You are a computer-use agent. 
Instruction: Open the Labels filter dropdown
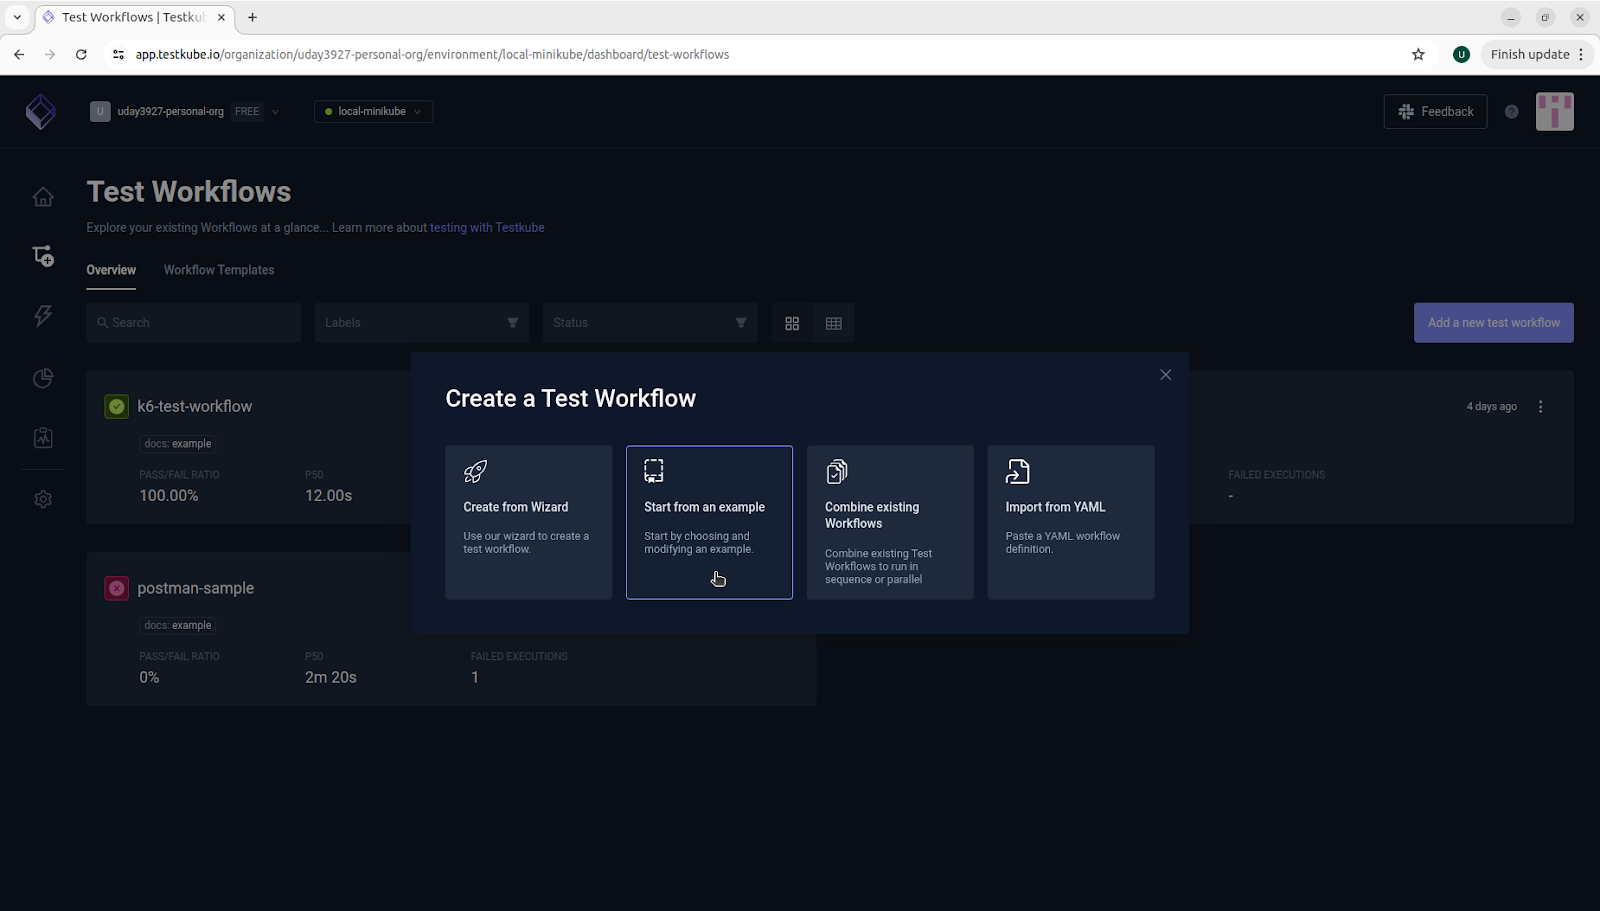[x=422, y=323]
